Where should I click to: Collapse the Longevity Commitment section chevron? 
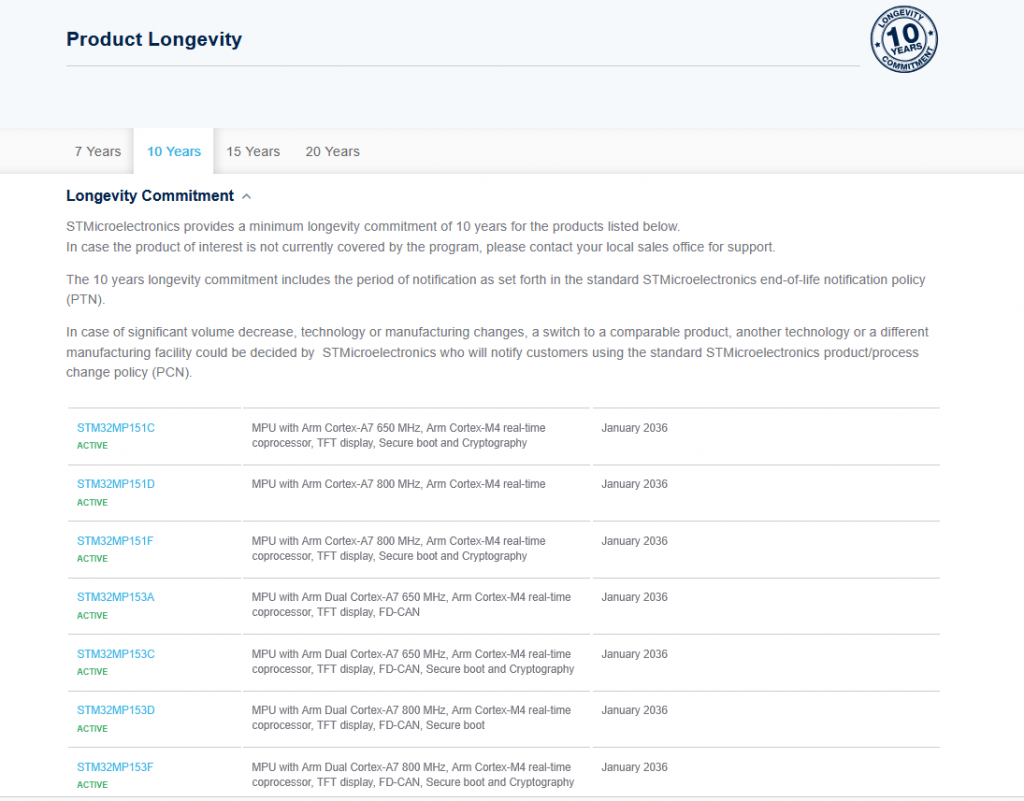point(247,197)
